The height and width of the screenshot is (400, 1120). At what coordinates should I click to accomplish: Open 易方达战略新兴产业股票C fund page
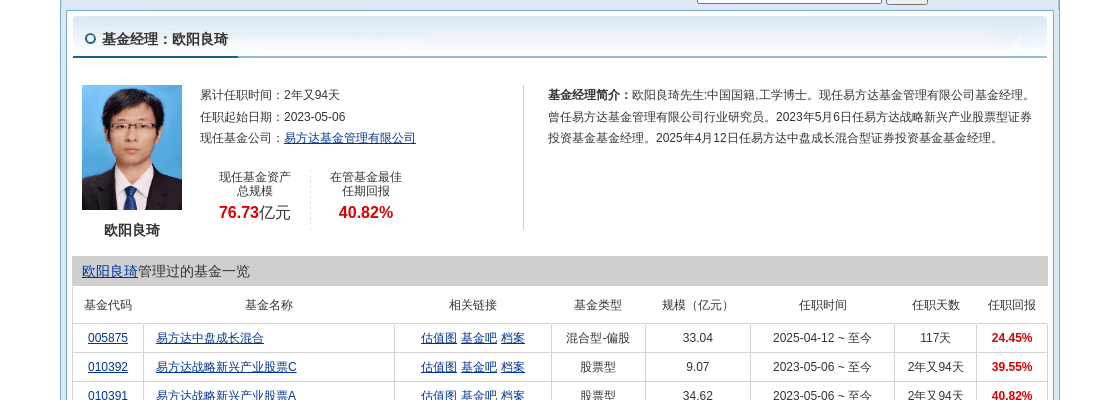(x=226, y=367)
